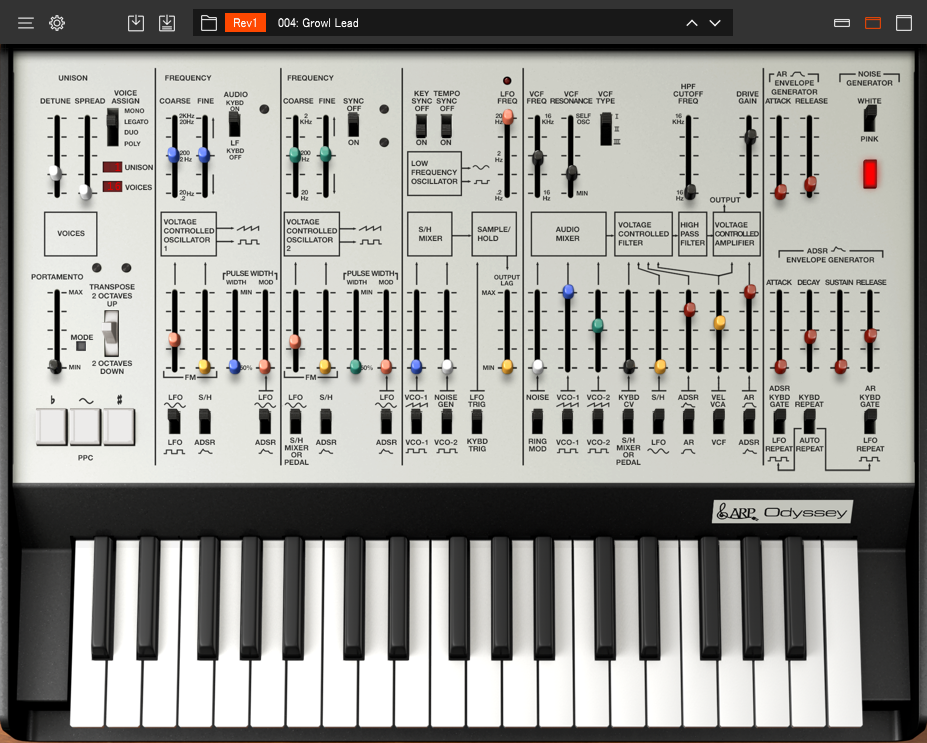Open preset list via '004: Growl Lead' name
Screen dimensions: 927x743
point(320,22)
